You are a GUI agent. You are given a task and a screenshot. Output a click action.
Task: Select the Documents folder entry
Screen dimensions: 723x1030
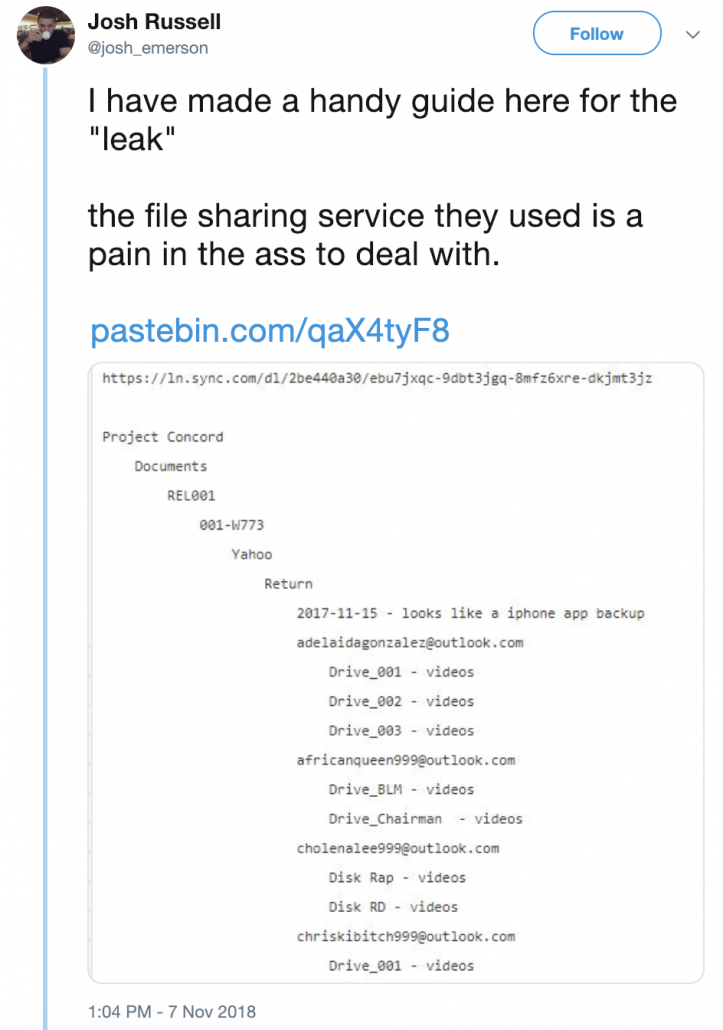coord(171,466)
